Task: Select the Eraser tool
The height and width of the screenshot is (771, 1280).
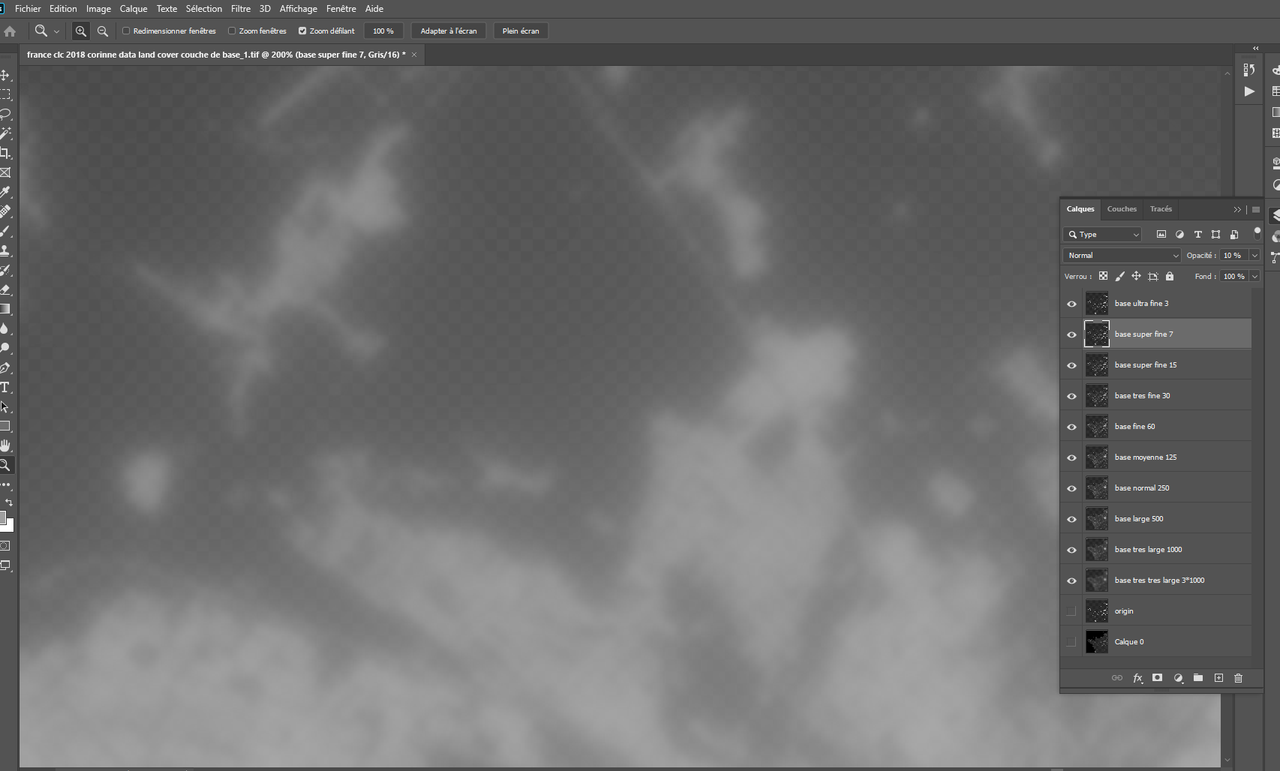Action: click(5, 290)
